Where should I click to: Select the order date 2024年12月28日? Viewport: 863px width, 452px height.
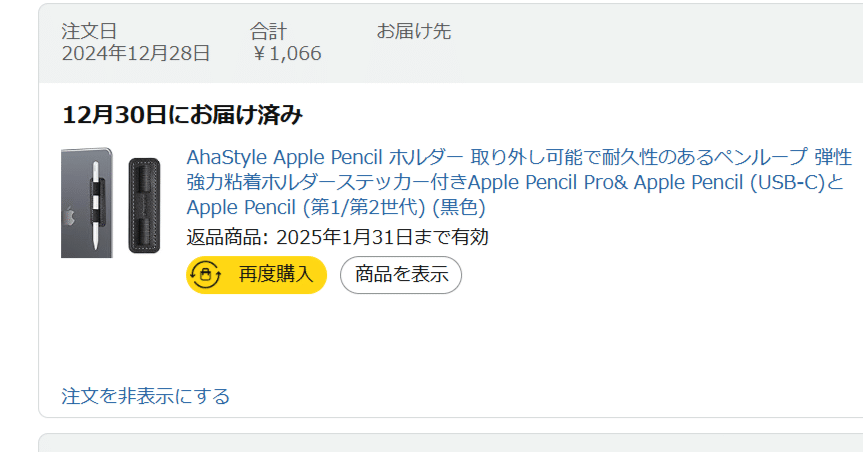coord(136,54)
